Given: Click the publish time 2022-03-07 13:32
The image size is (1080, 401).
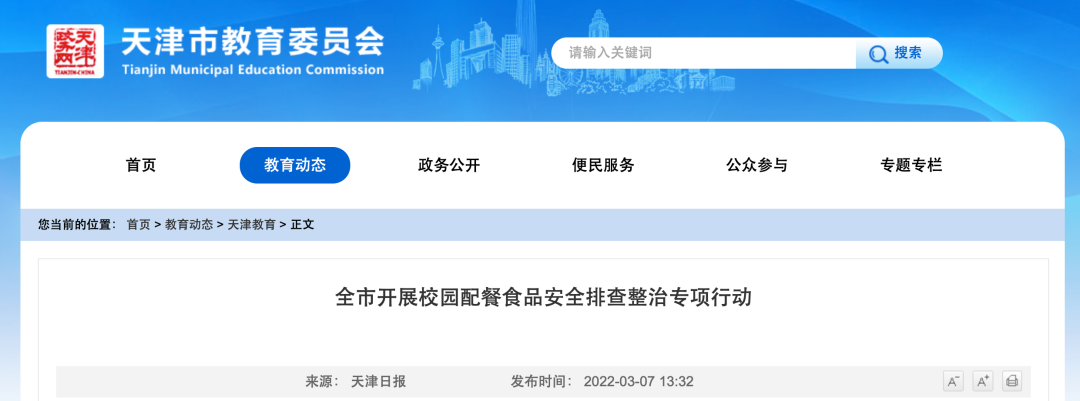Looking at the screenshot, I should tap(638, 381).
